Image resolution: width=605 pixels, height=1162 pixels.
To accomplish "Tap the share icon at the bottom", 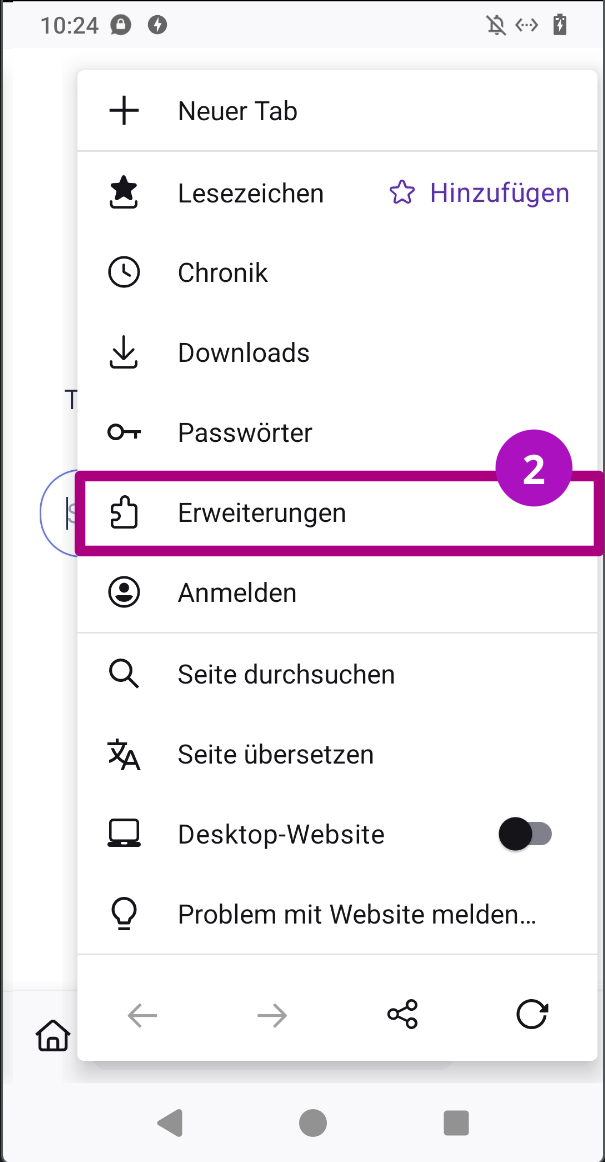I will 402,1014.
